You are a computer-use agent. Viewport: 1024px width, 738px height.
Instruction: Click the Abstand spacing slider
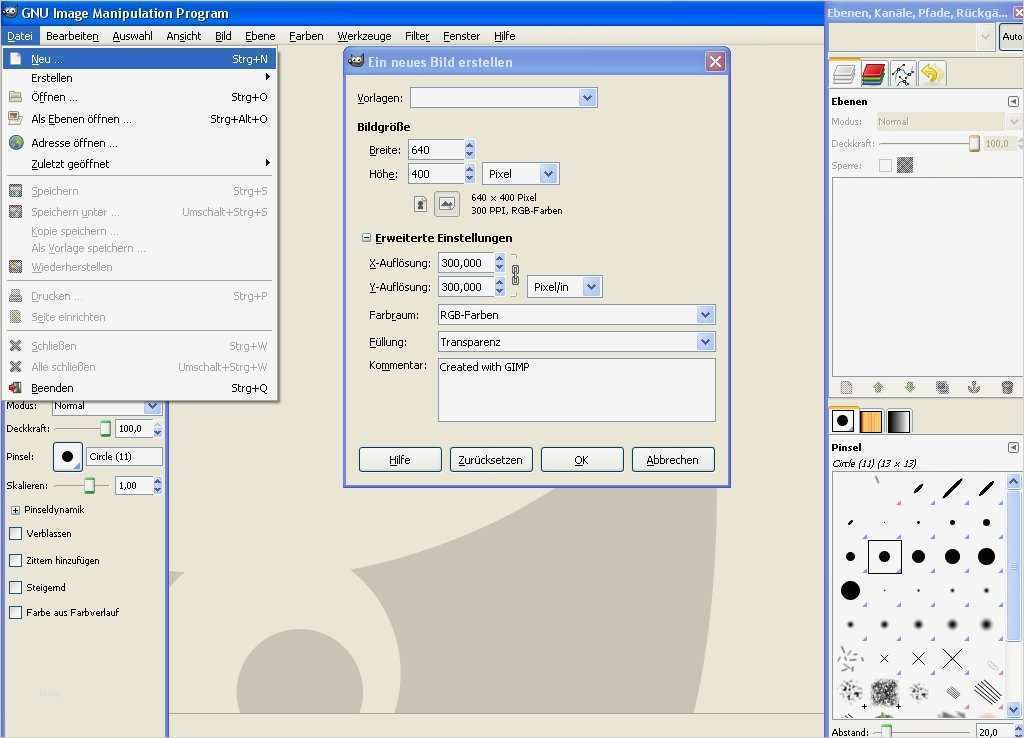click(920, 732)
